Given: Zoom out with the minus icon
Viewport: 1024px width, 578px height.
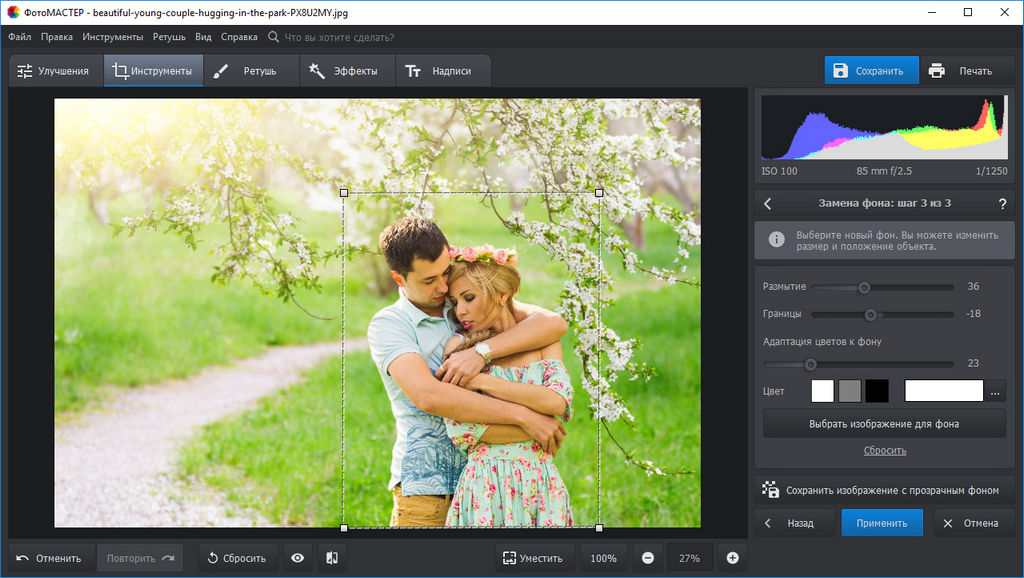Looking at the screenshot, I should point(648,558).
